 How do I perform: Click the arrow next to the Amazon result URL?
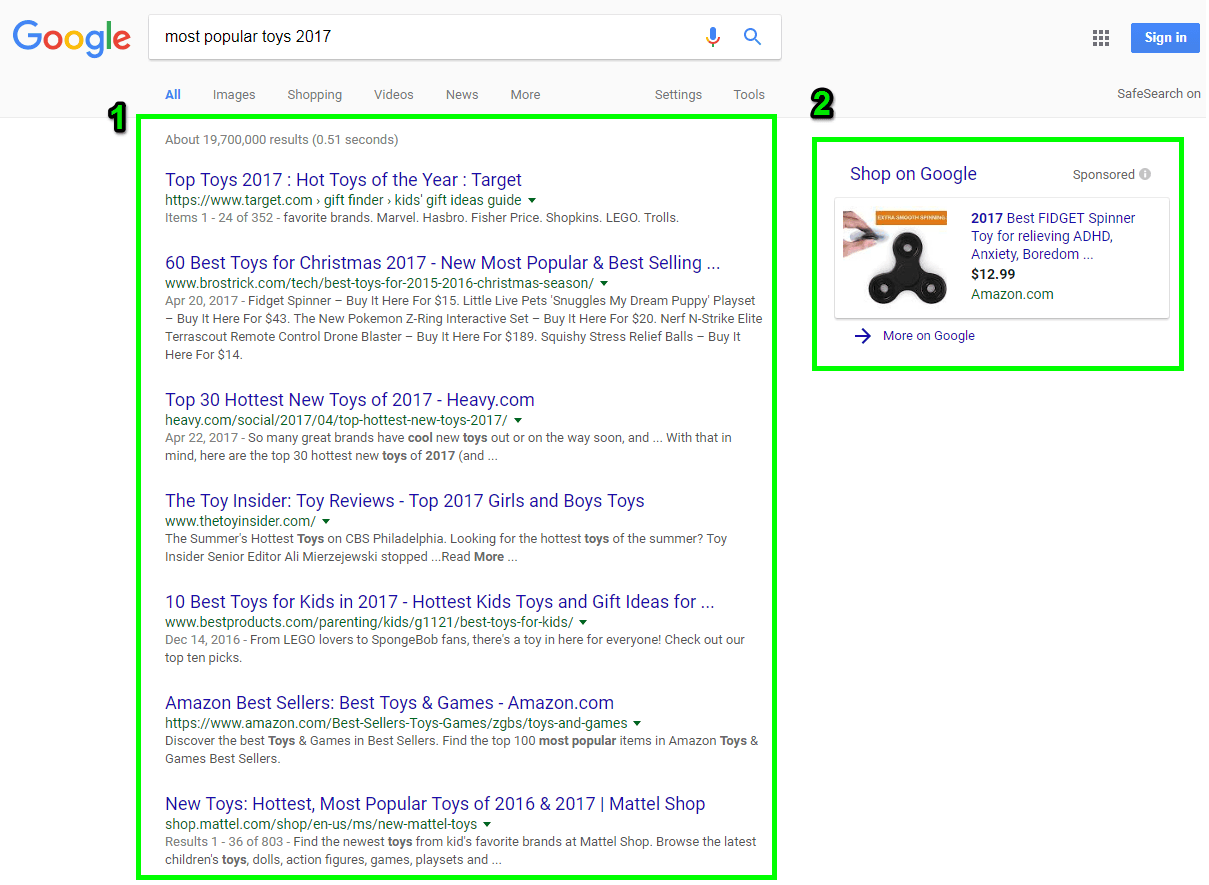[x=637, y=722]
